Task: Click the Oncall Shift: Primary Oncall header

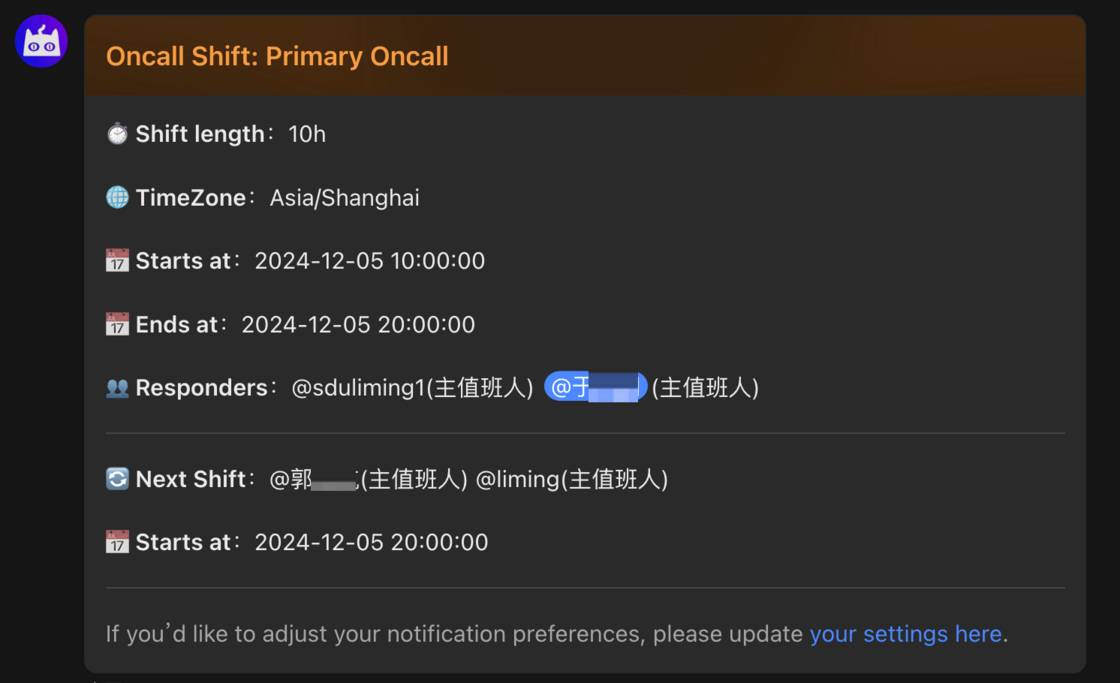Action: [277, 56]
